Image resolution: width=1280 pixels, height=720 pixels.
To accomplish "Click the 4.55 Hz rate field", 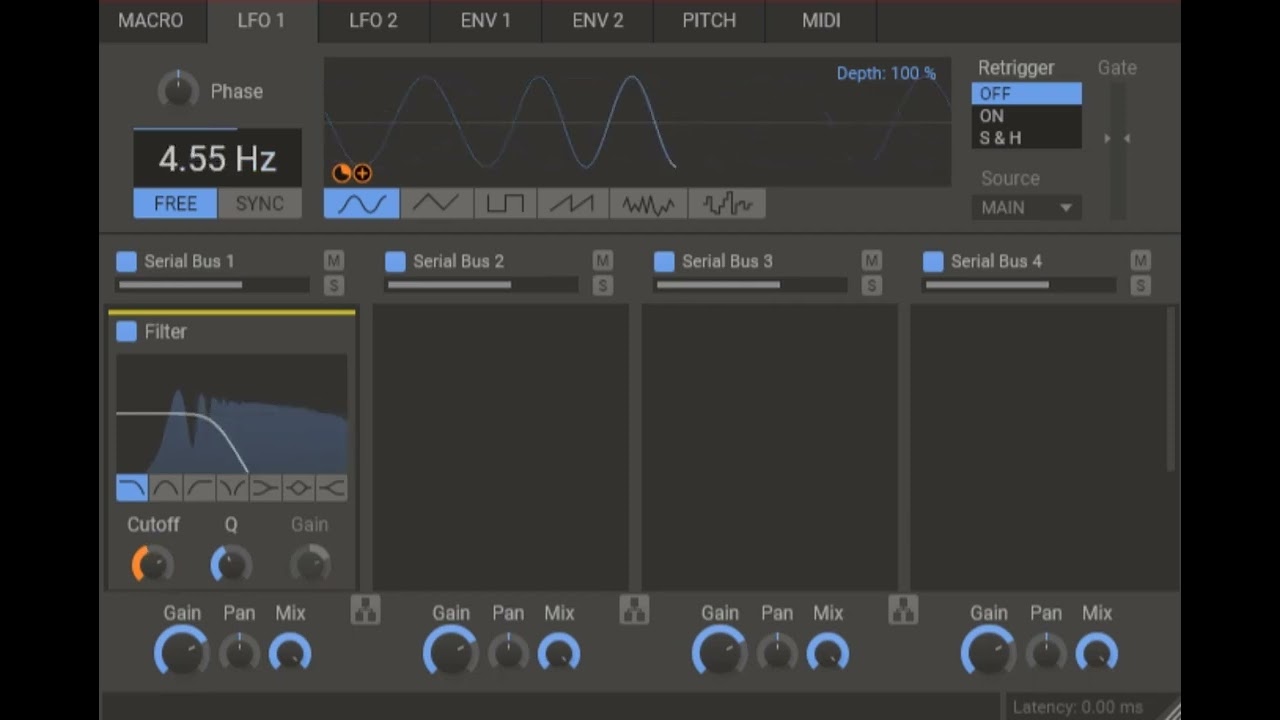I will point(217,158).
